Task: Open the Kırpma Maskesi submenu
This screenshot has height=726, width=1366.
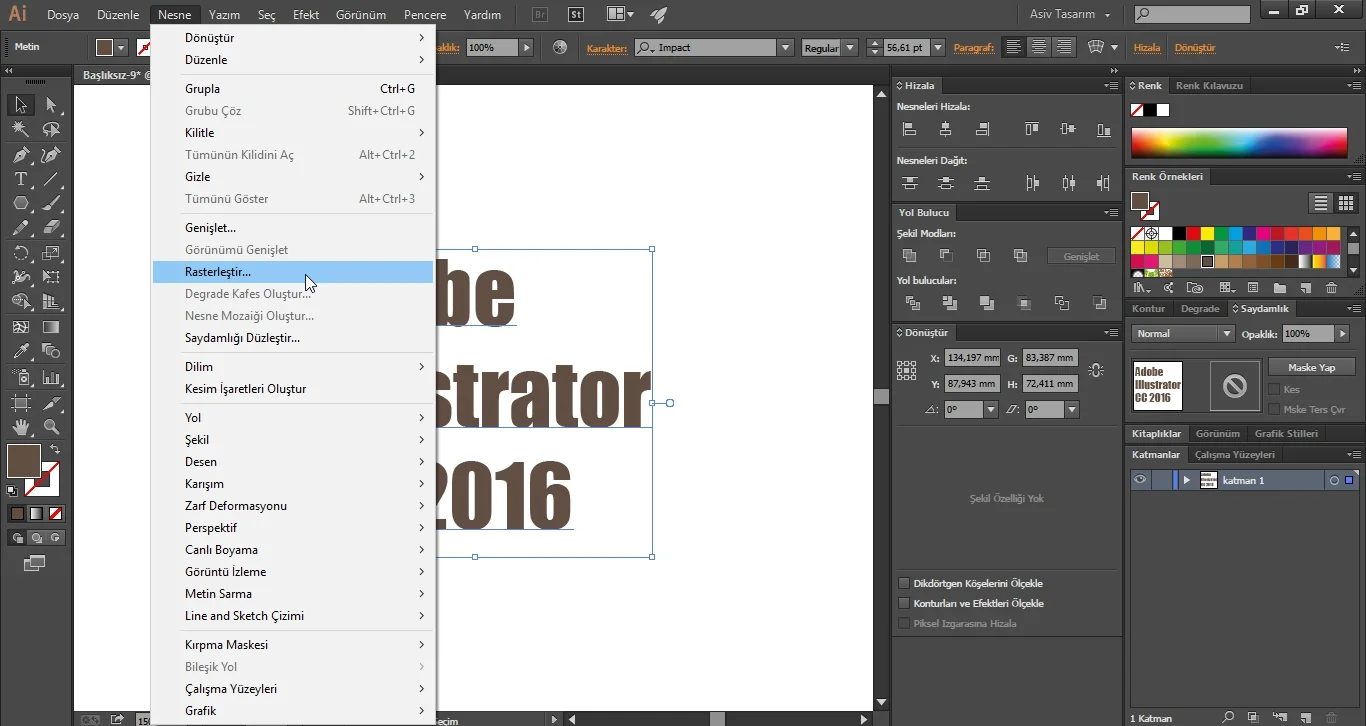Action: coord(293,645)
